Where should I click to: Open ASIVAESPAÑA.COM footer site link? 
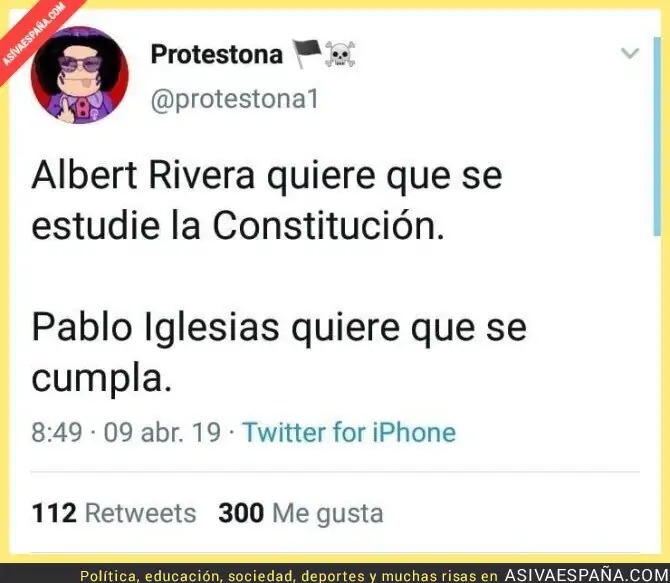587,575
